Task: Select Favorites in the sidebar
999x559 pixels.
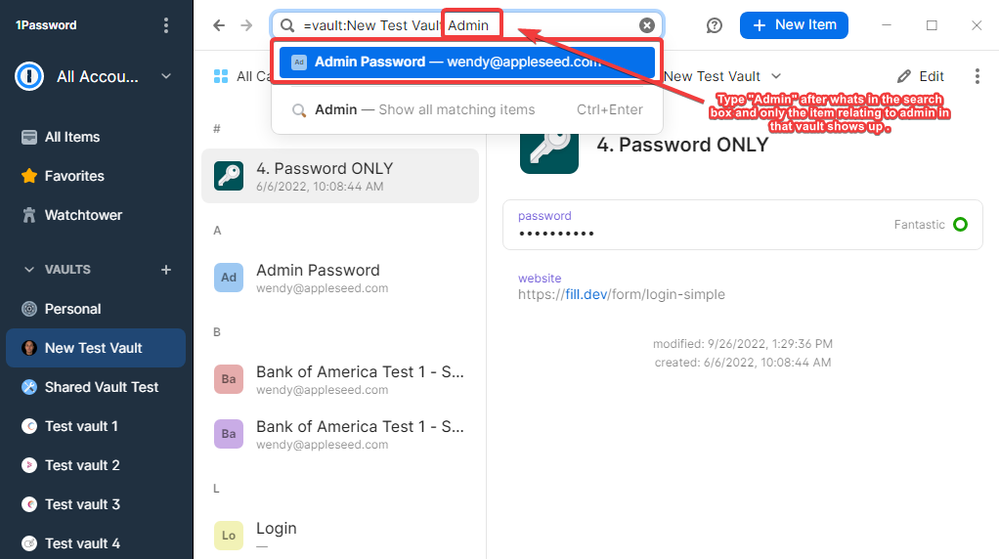Action: click(x=74, y=176)
